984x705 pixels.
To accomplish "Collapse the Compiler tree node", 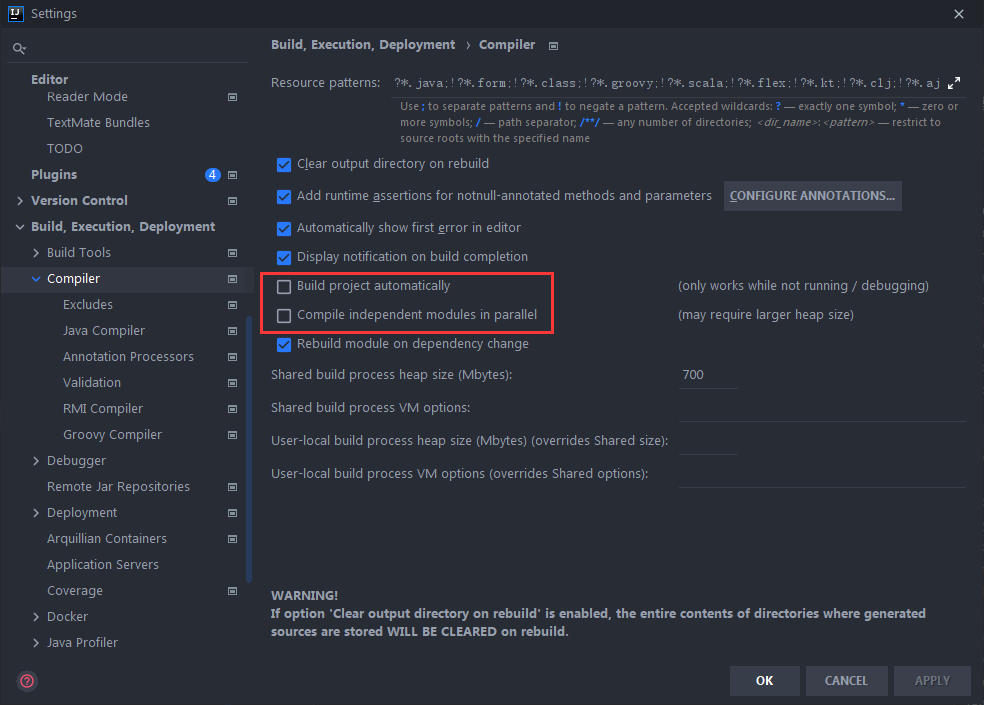I will pos(36,279).
